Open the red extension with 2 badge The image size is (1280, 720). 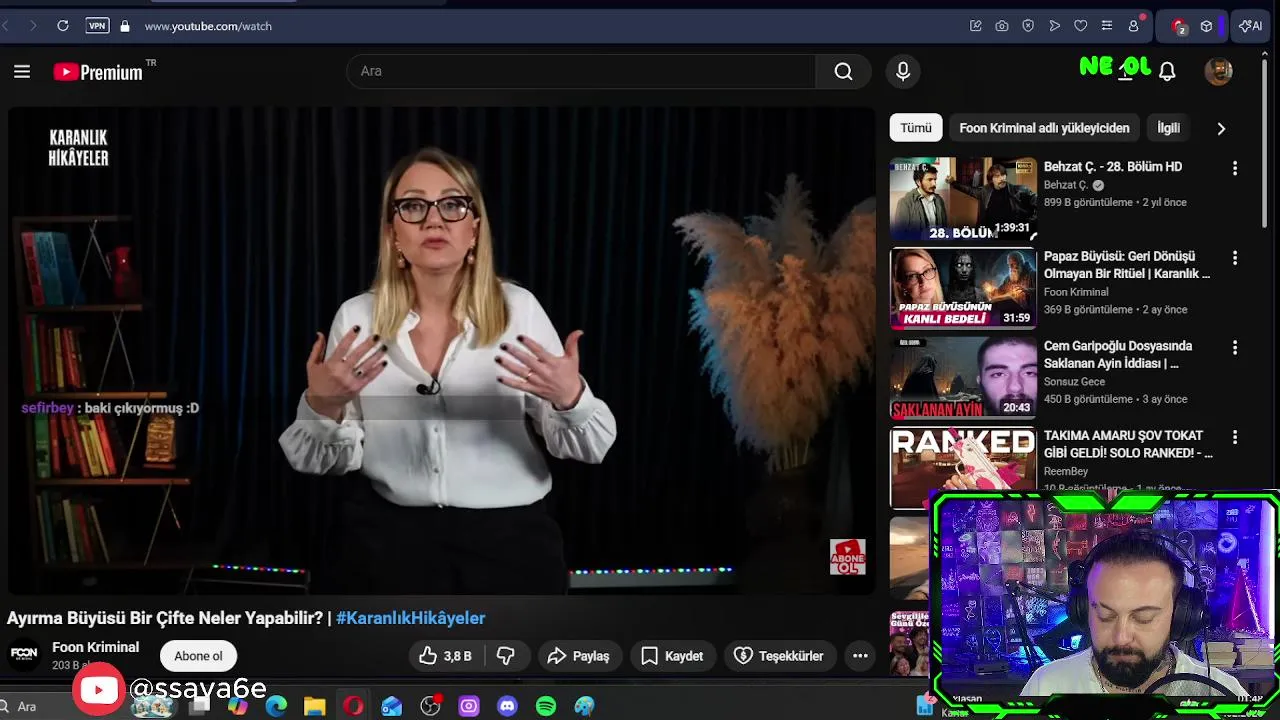pos(1179,26)
